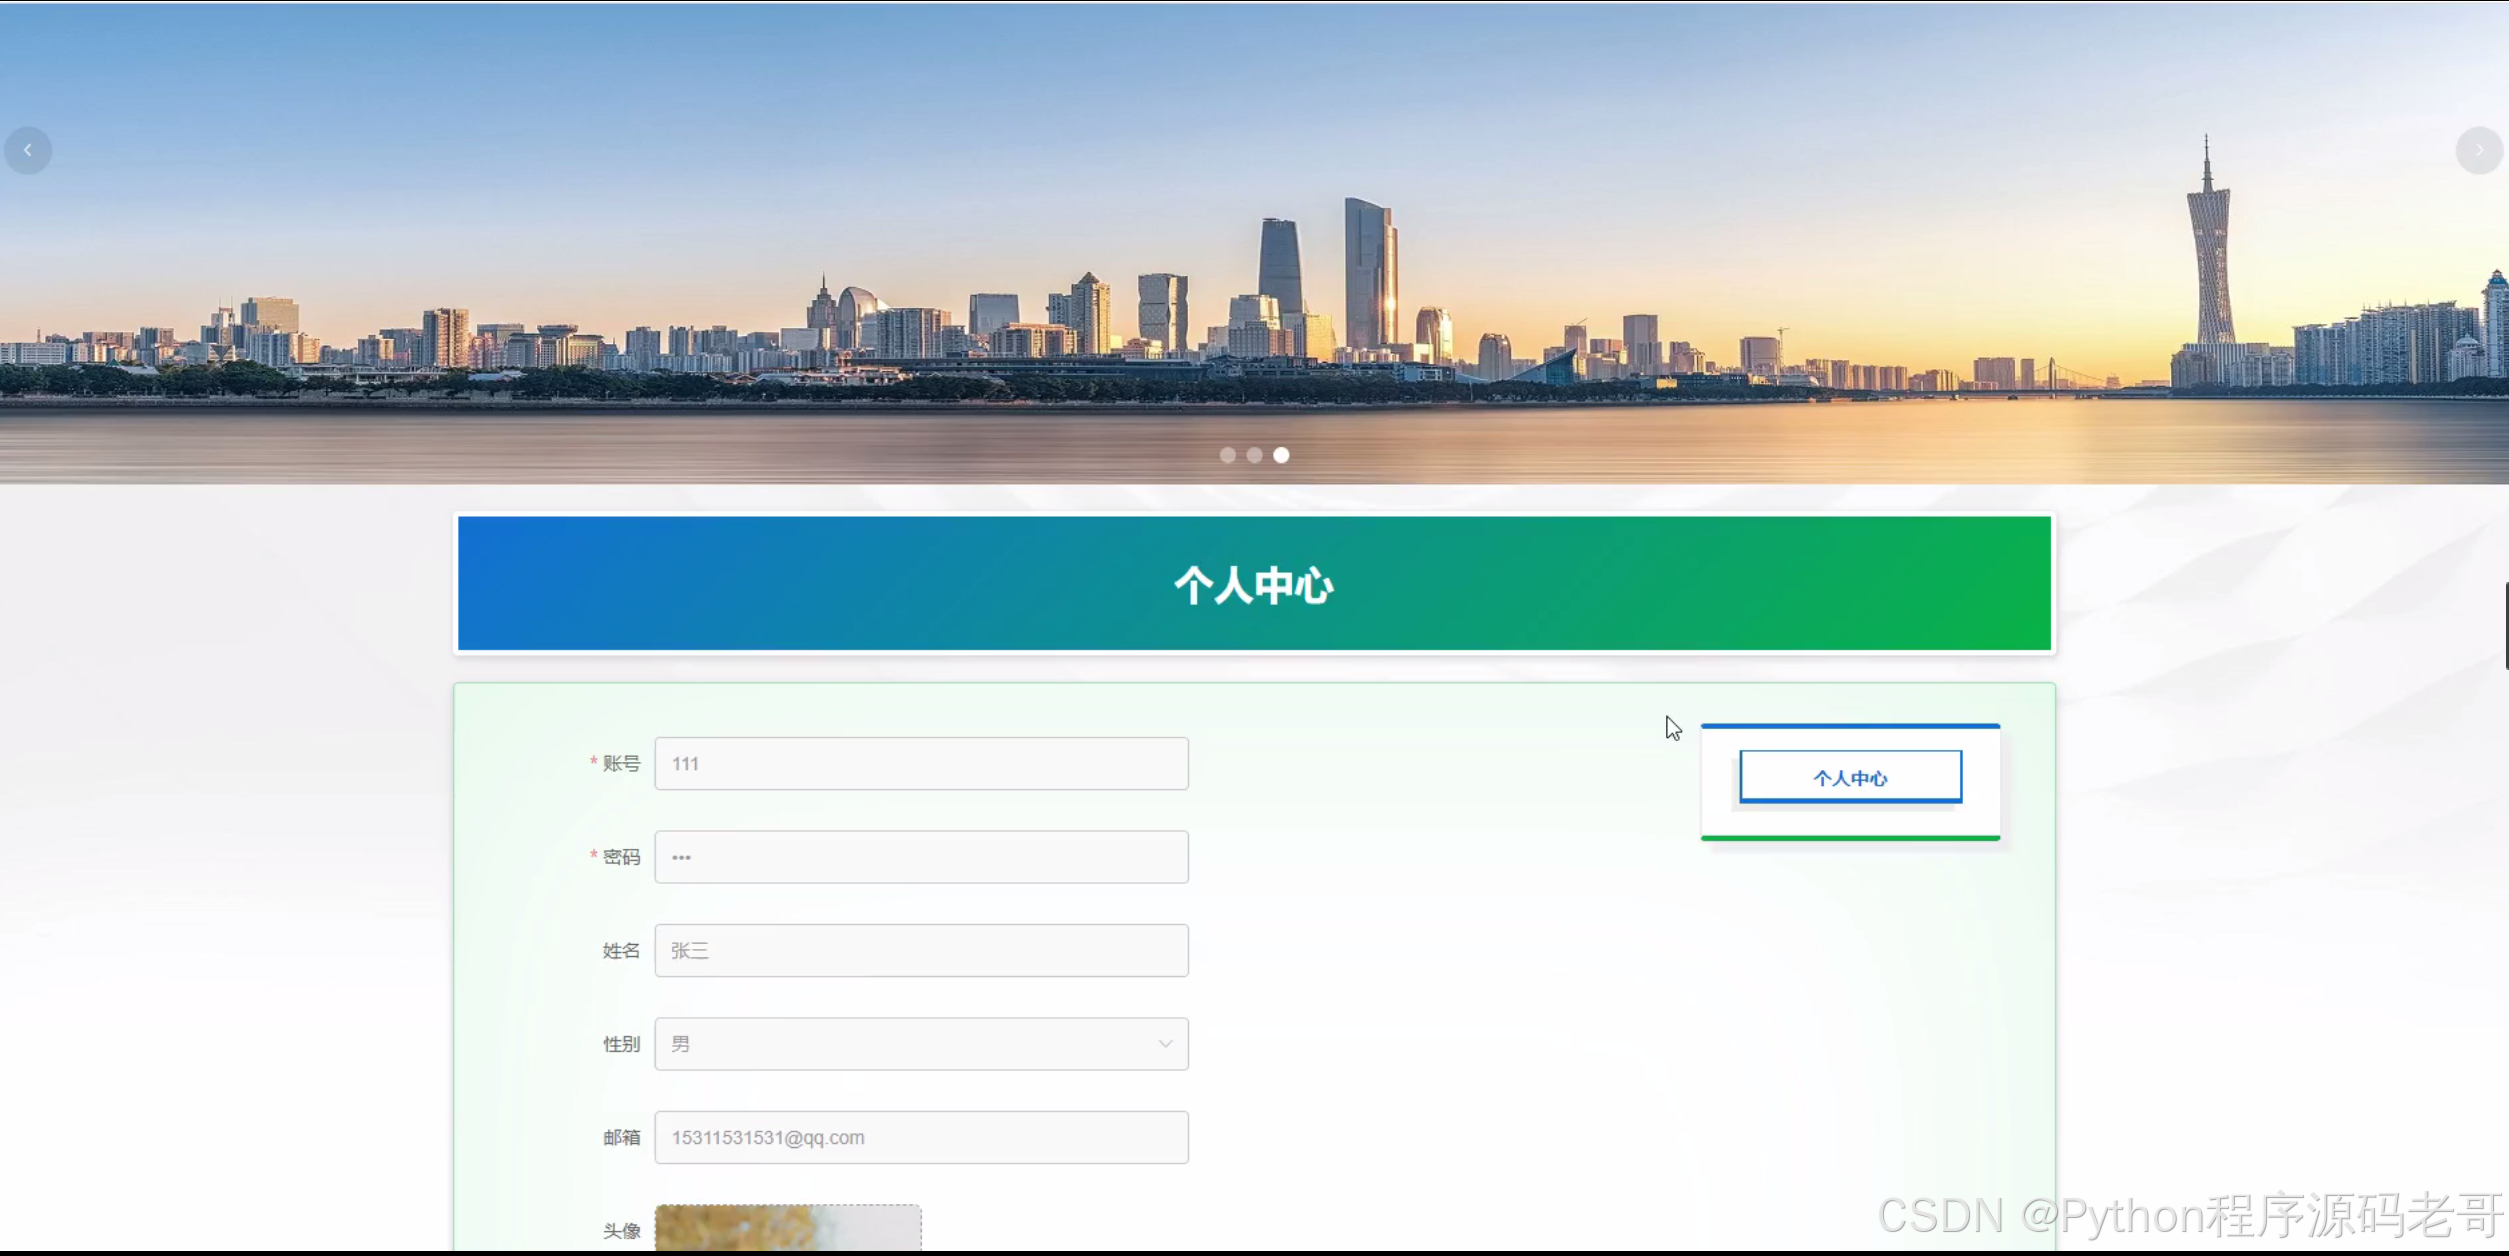
Task: Click the 姓名 field containing 张三
Action: (x=920, y=950)
